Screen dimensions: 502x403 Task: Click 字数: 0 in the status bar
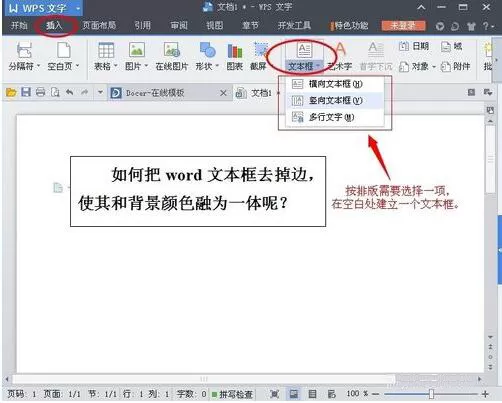pos(191,394)
